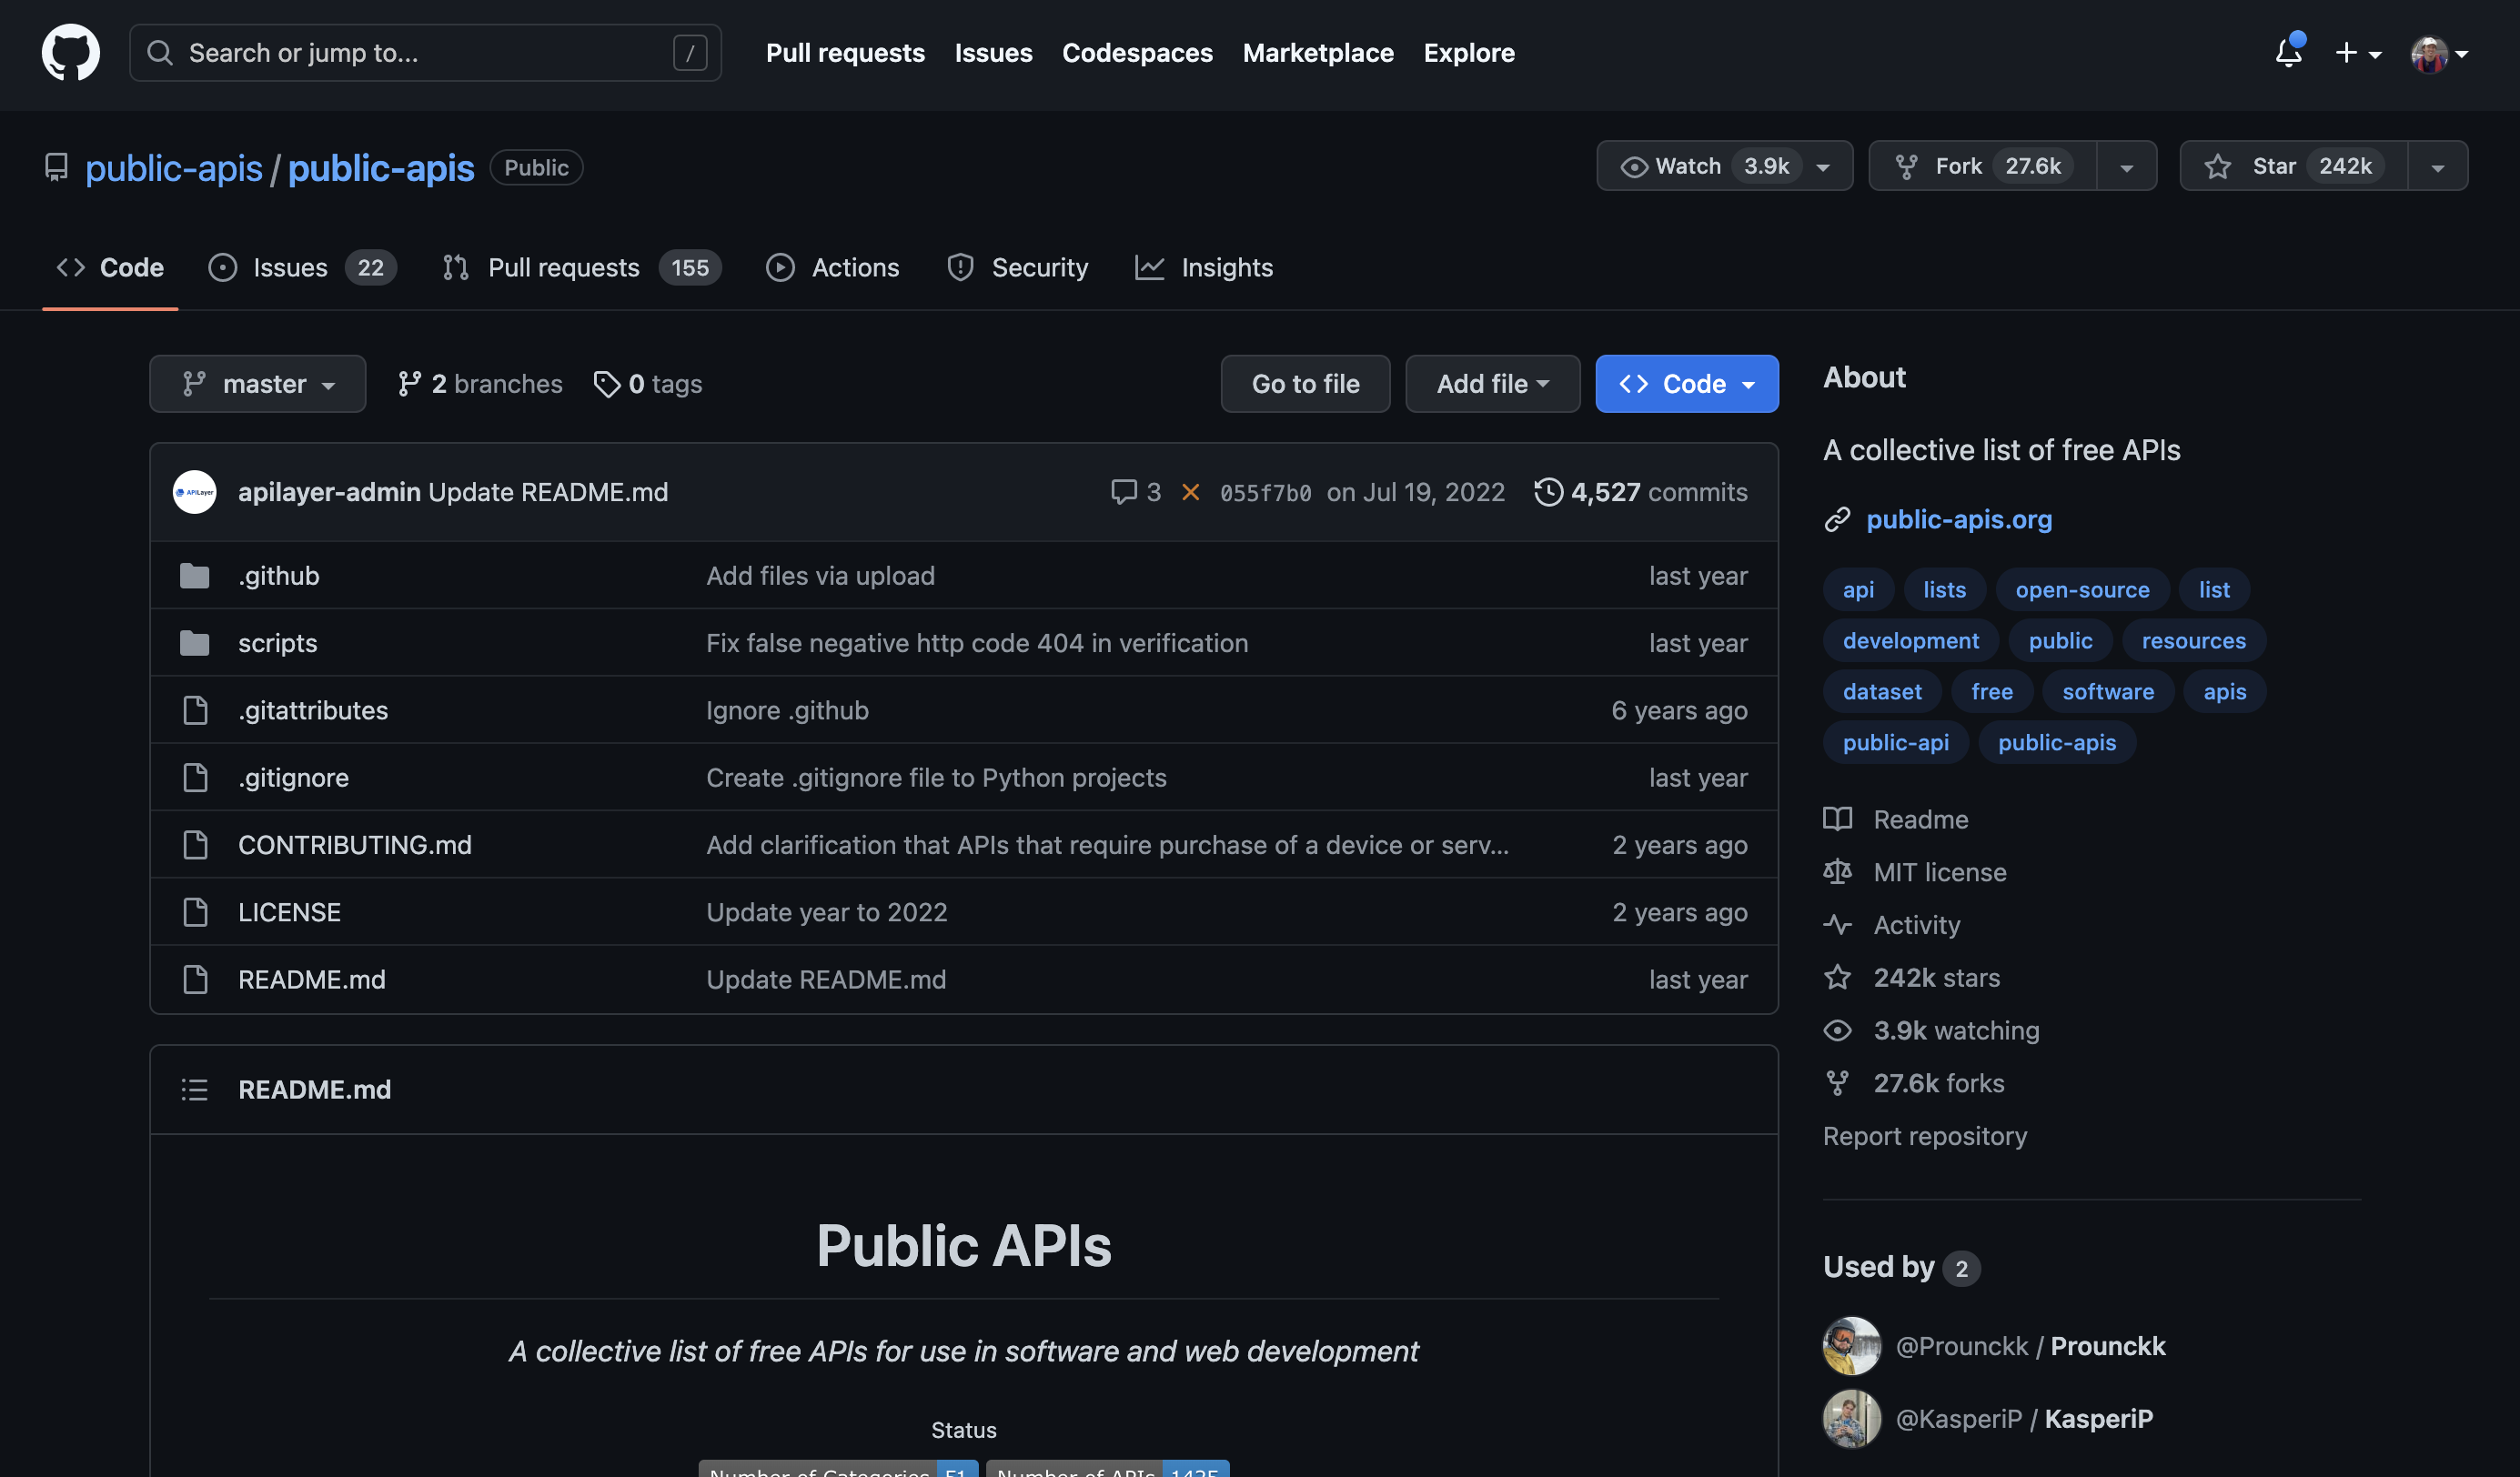Open the public-apis owner link
2520x1477 pixels.
point(174,168)
